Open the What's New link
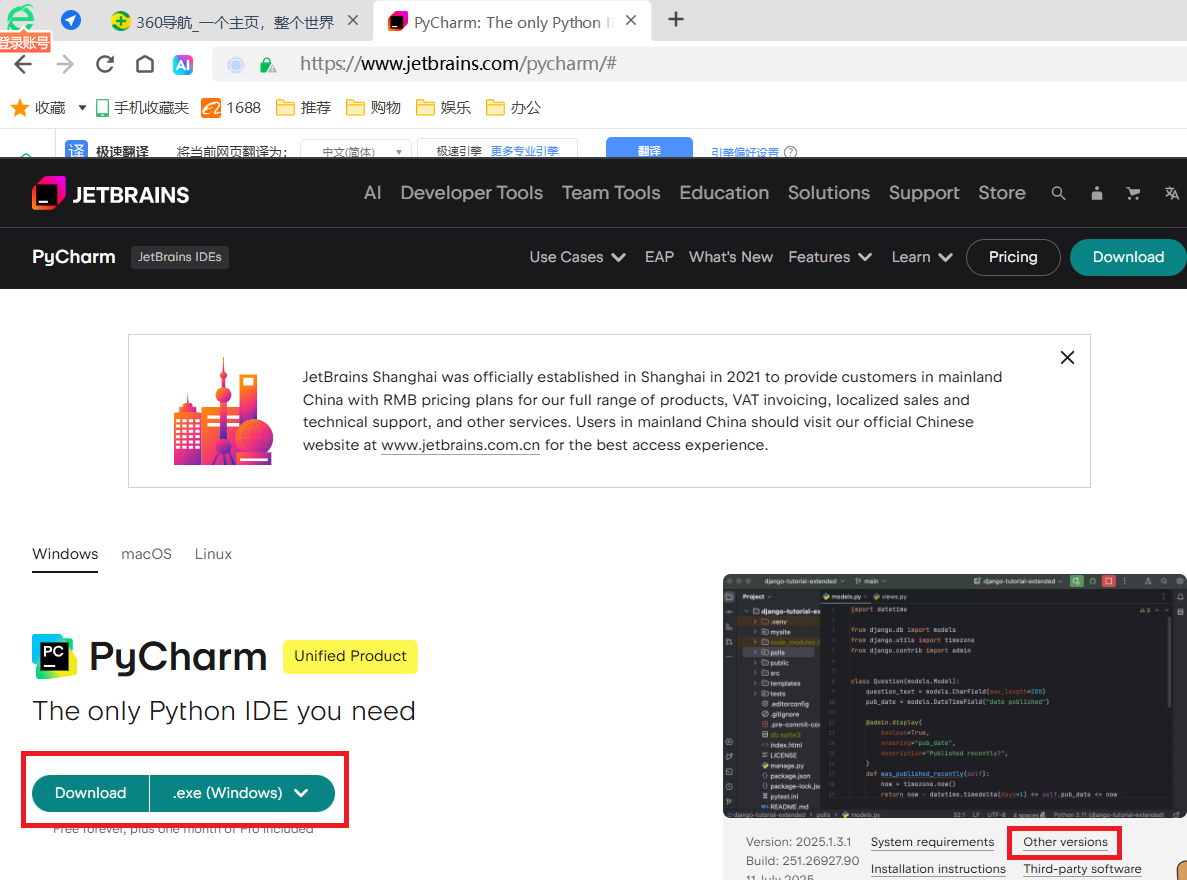Viewport: 1187px width, 880px height. click(x=731, y=257)
